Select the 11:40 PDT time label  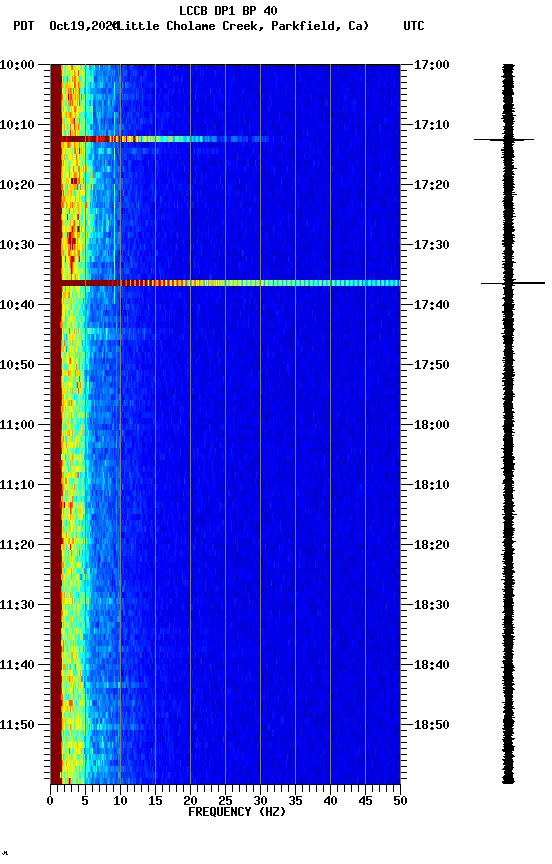point(17,666)
